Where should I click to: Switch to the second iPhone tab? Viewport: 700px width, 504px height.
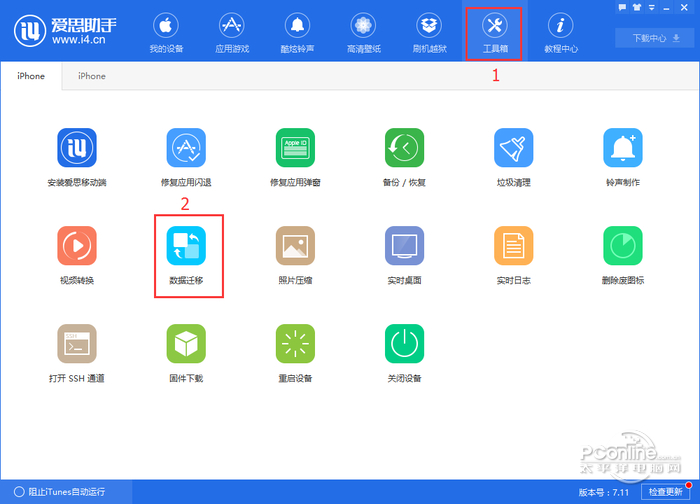(92, 76)
